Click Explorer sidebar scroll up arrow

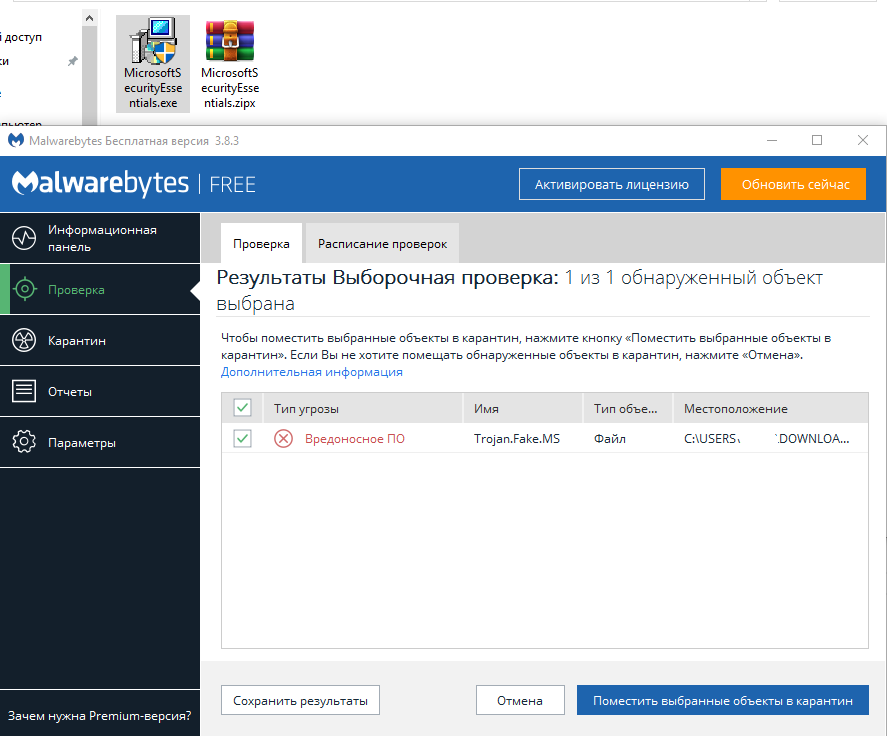[89, 19]
